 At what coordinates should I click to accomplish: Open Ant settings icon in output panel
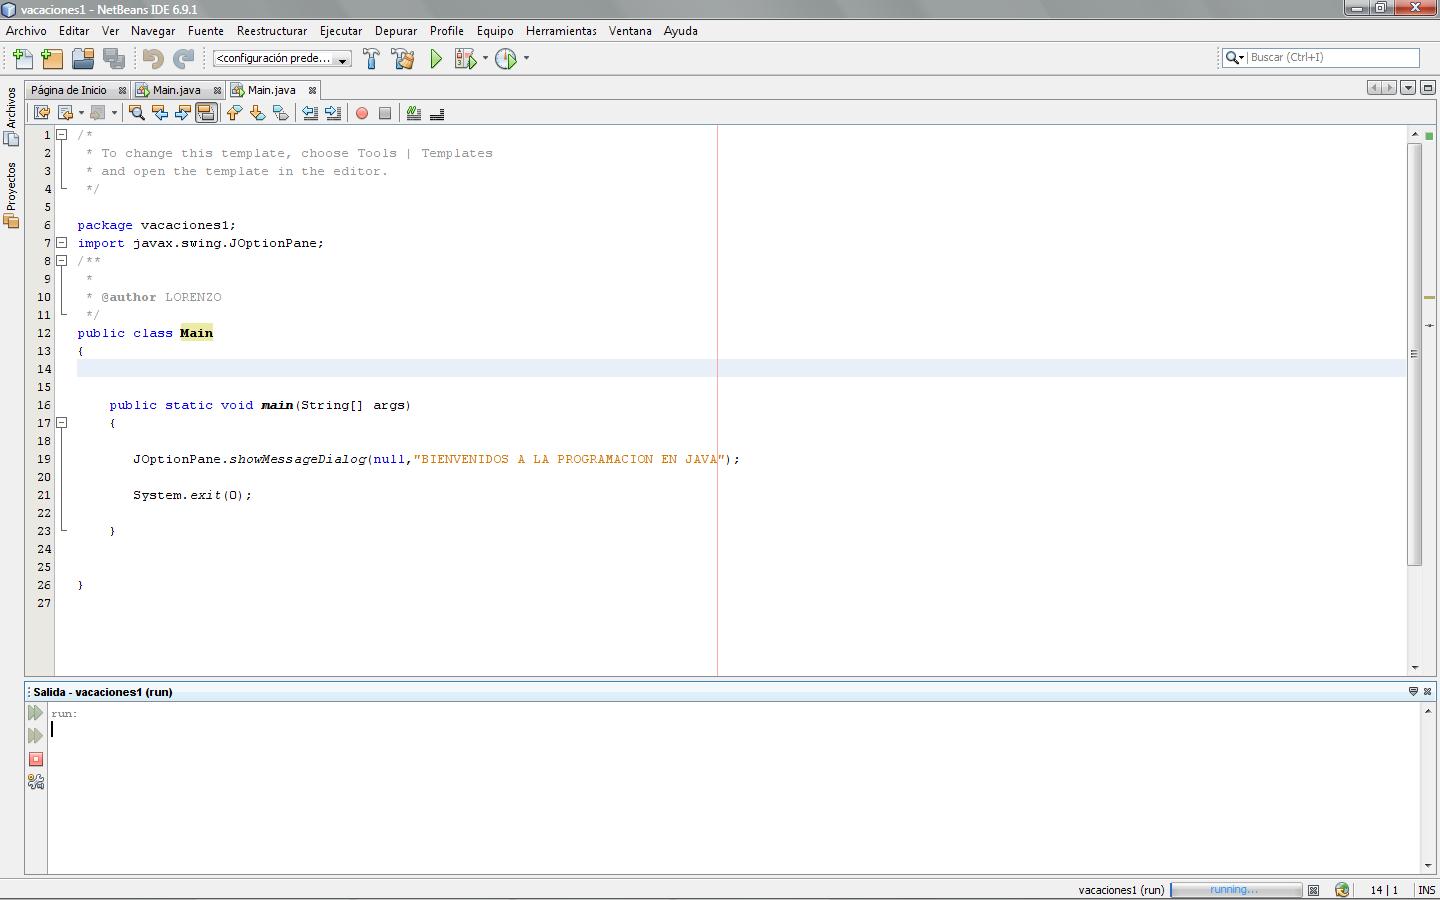36,782
